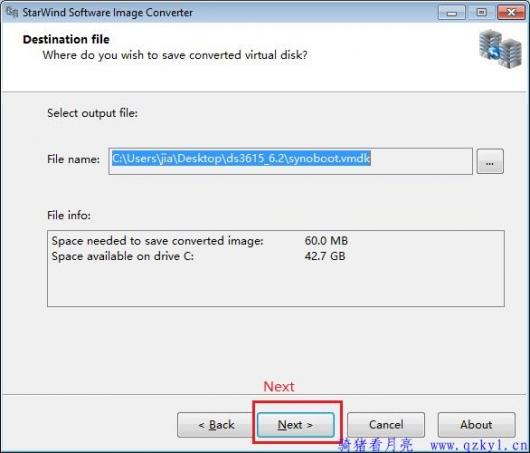530x453 pixels.
Task: Click inside the File name path field
Action: [290, 161]
